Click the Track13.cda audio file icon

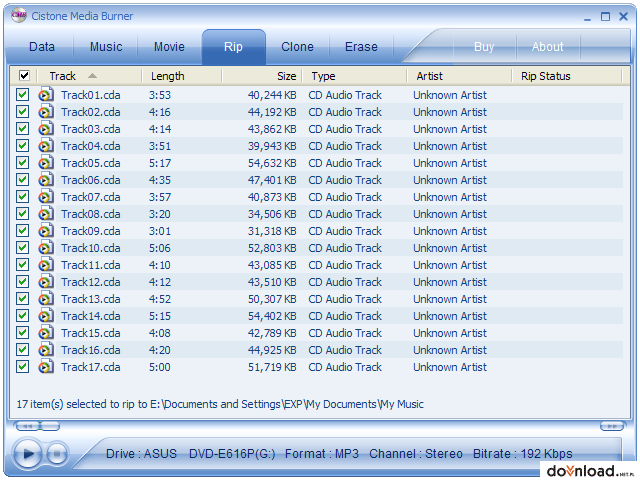coord(46,299)
